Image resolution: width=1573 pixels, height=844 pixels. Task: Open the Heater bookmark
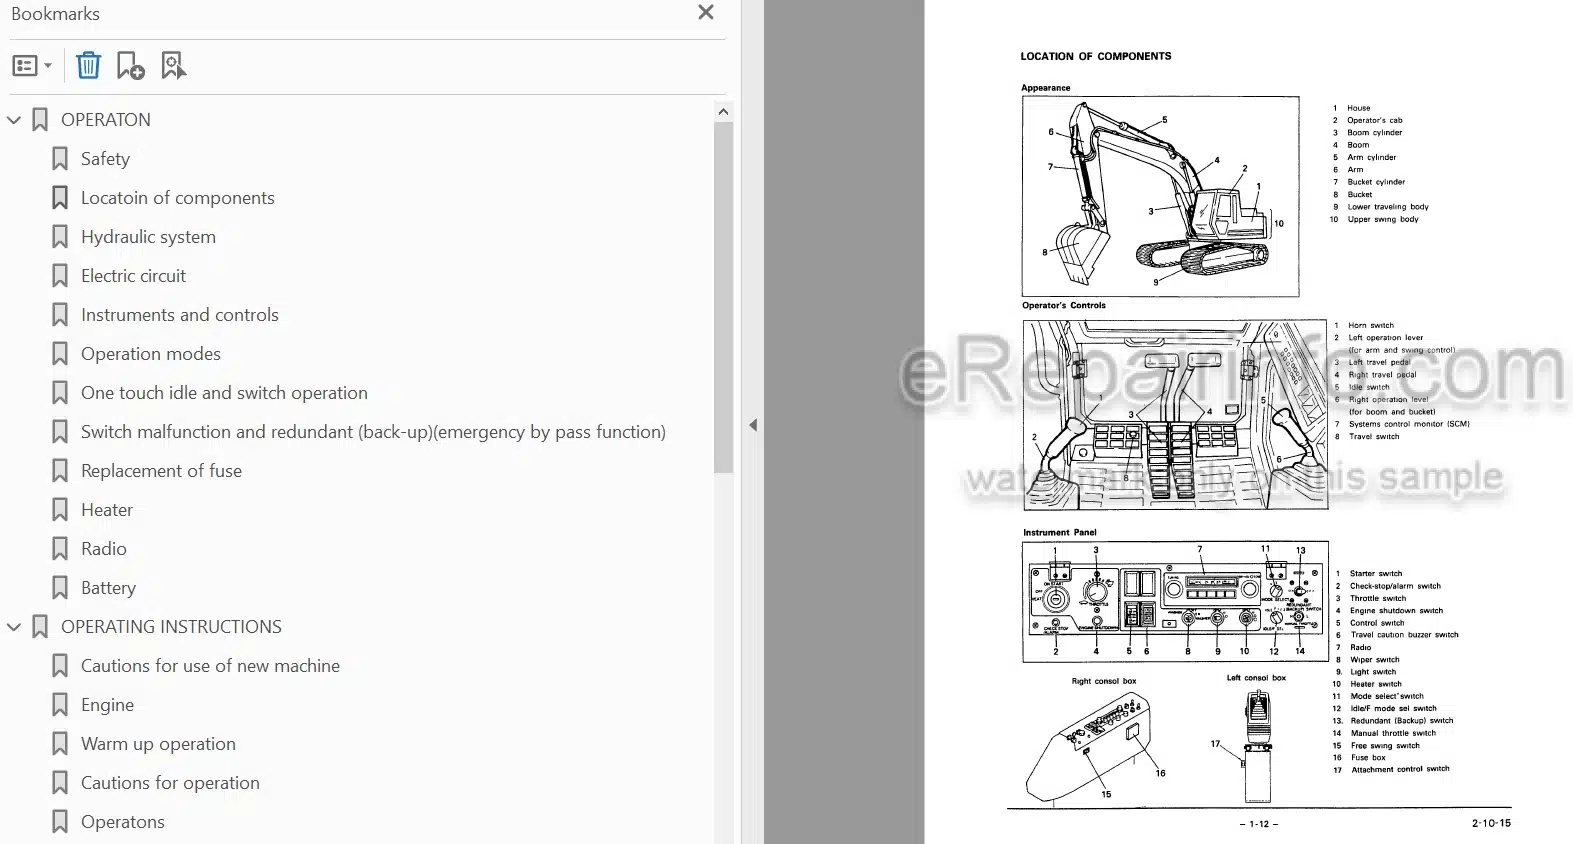coord(107,510)
